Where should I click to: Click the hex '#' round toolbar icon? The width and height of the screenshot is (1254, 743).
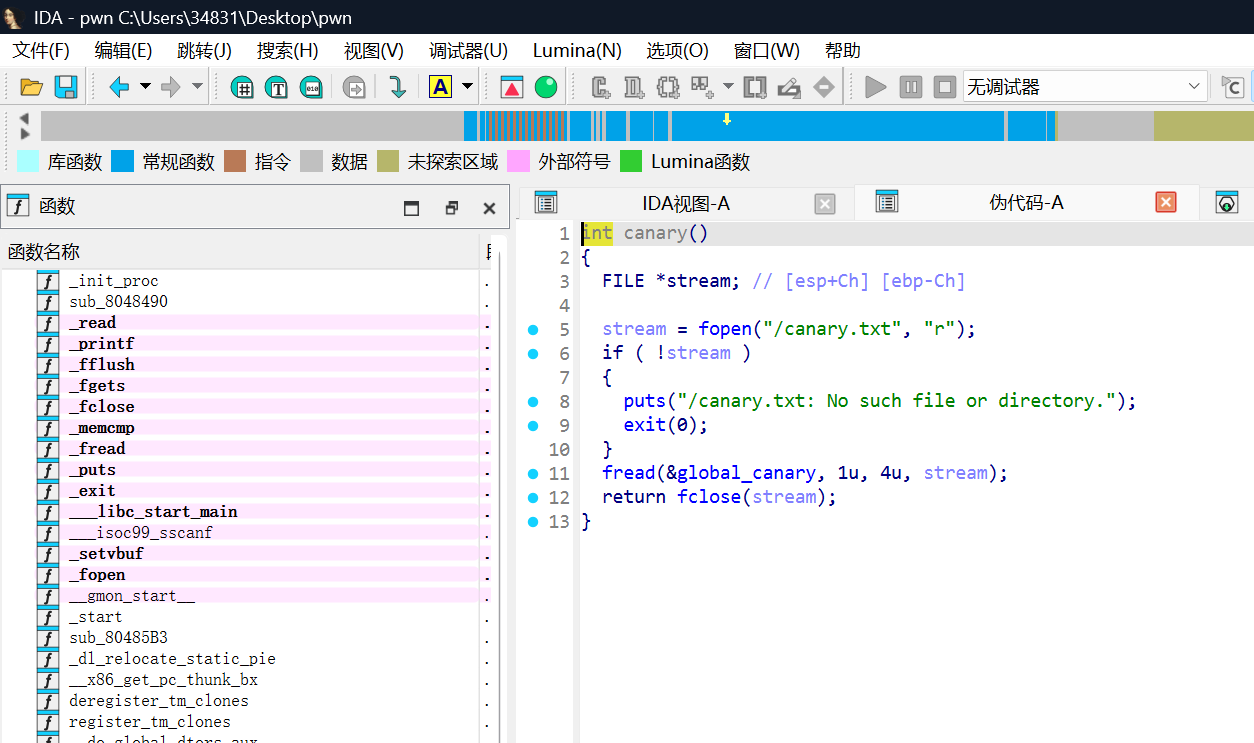coord(241,87)
